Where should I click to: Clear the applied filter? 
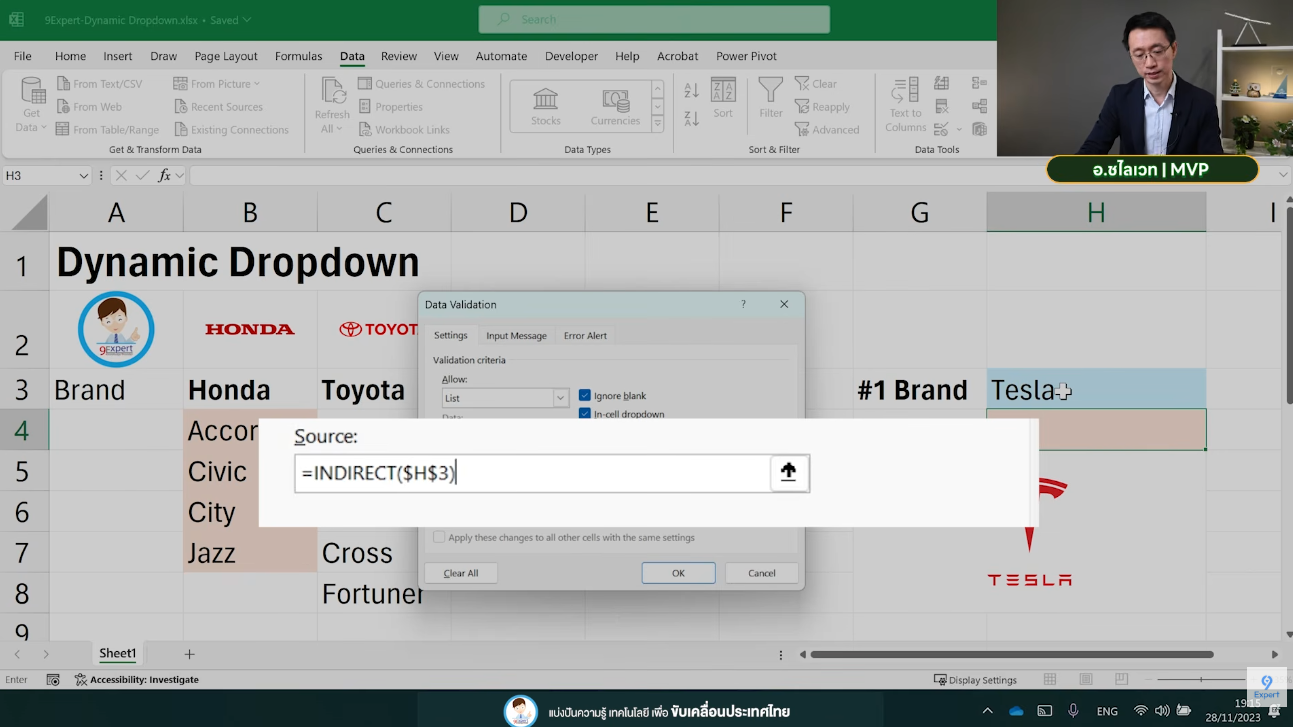coord(816,84)
